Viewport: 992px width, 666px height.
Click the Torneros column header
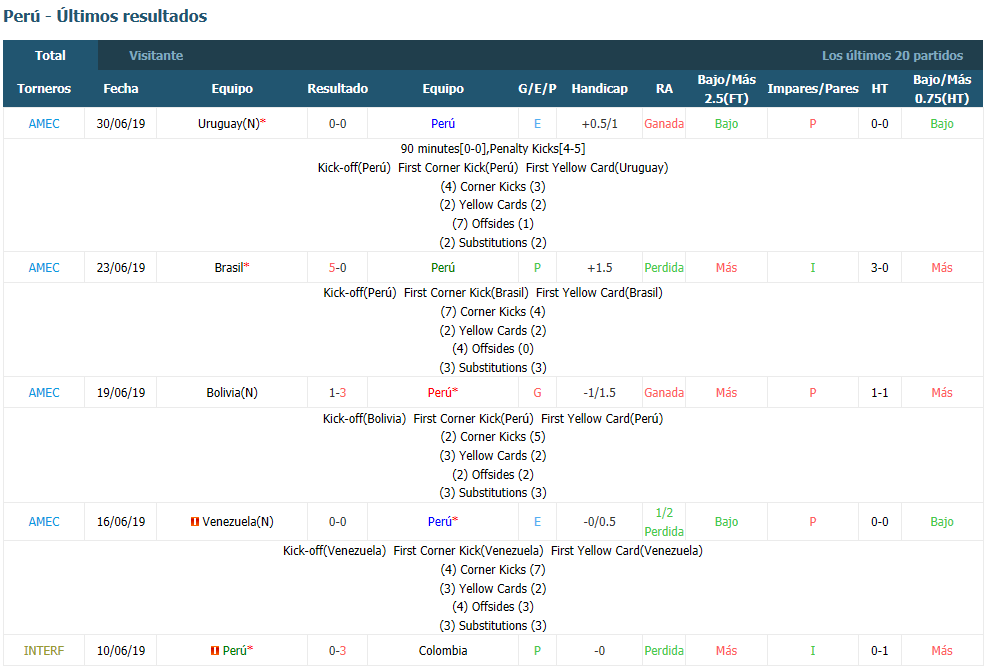point(44,89)
